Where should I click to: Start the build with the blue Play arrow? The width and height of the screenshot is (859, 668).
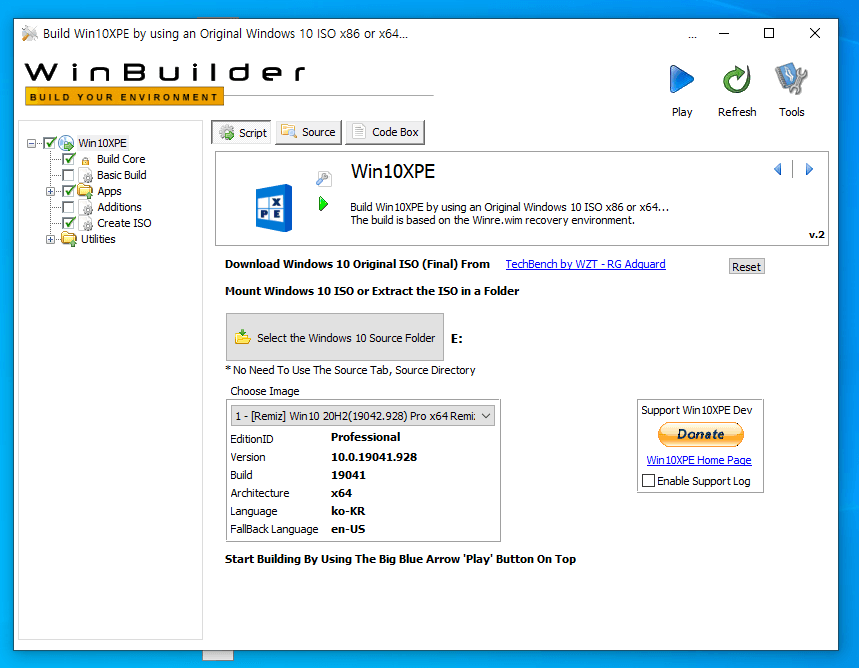[682, 79]
